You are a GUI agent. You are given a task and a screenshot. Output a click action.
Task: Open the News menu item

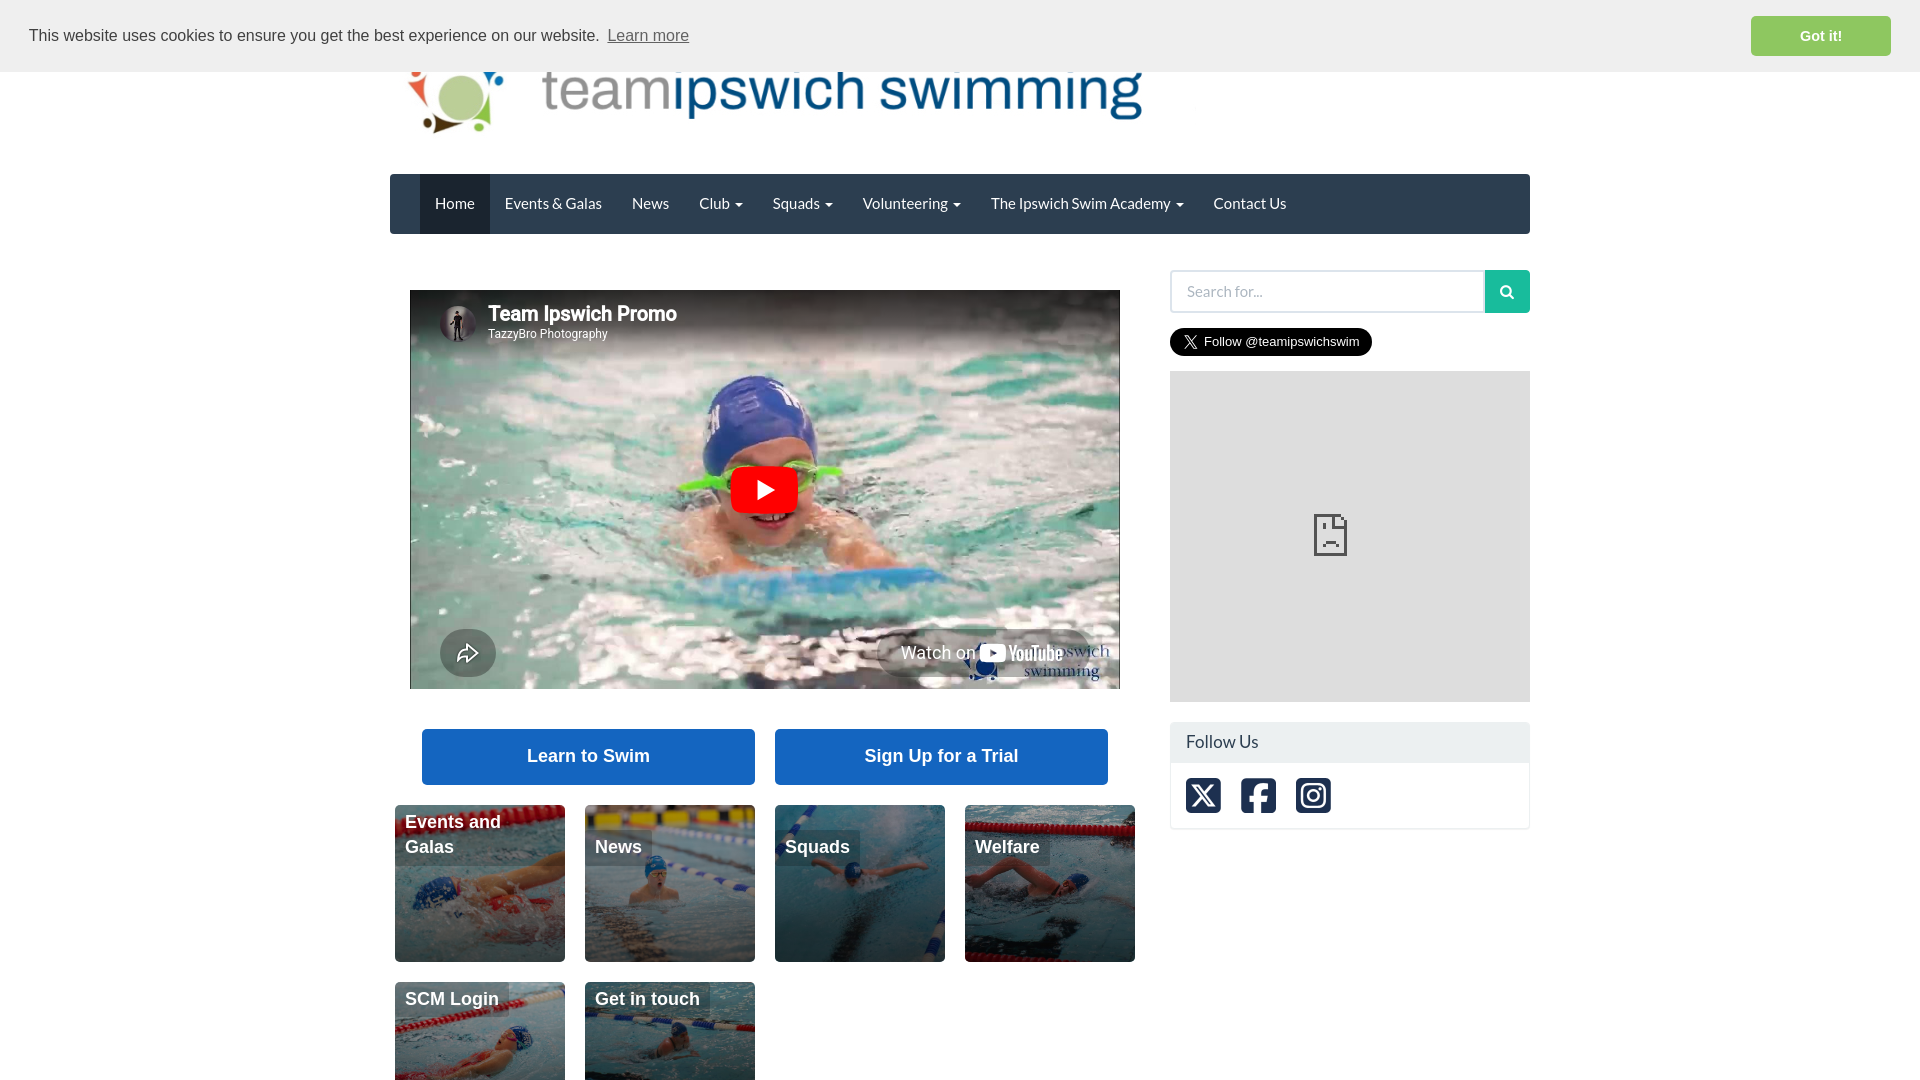point(650,204)
